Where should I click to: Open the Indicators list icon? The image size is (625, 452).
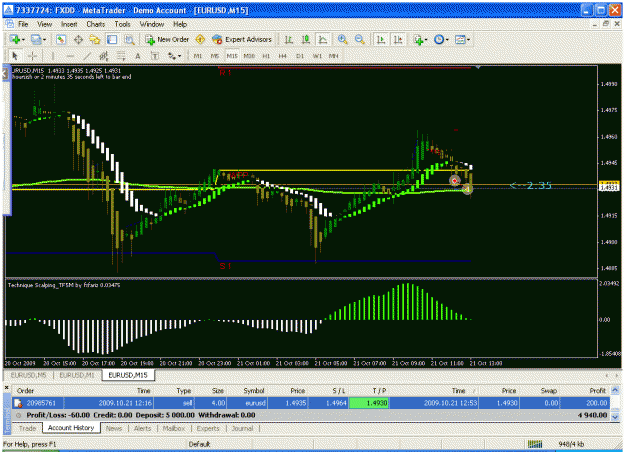point(418,39)
